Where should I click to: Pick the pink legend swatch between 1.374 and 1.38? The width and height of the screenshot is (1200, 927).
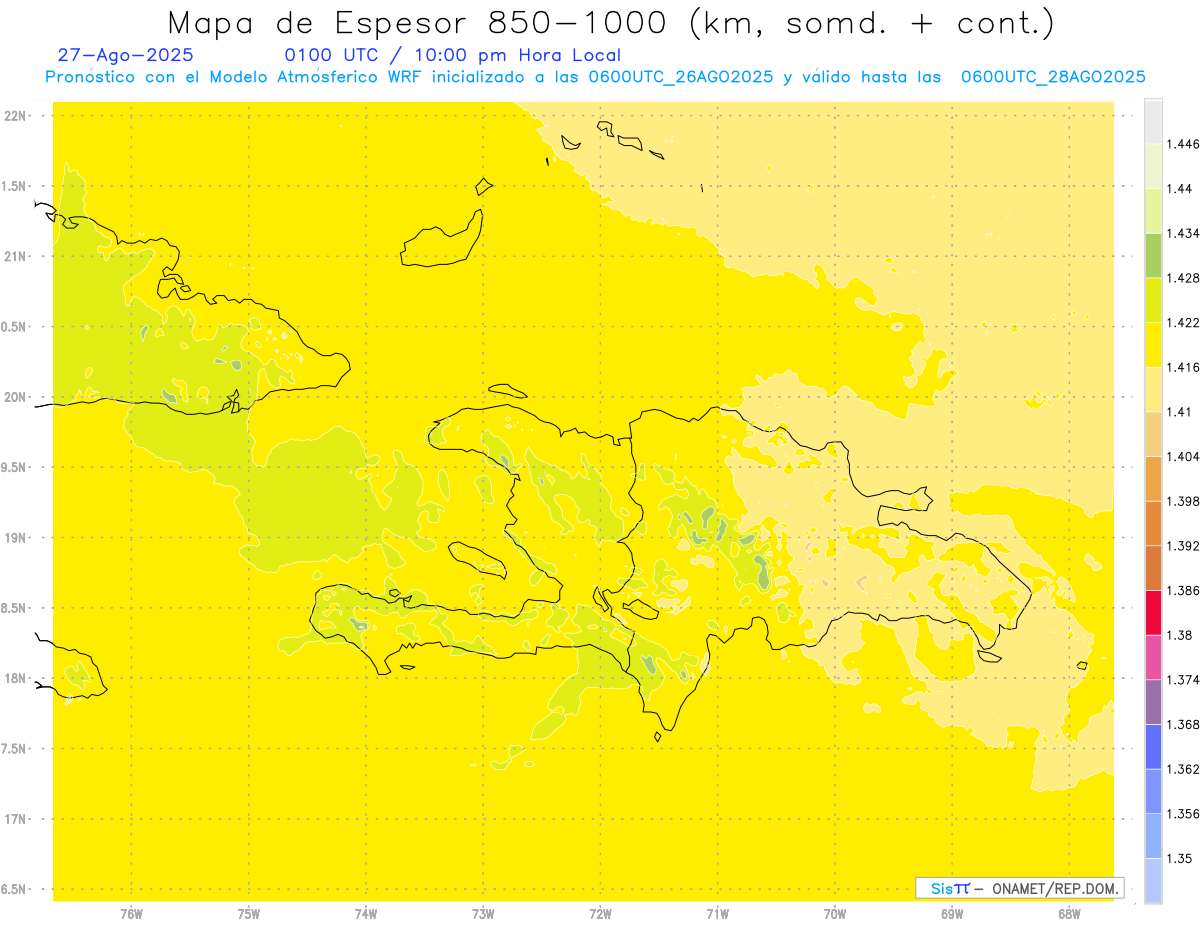point(1153,658)
